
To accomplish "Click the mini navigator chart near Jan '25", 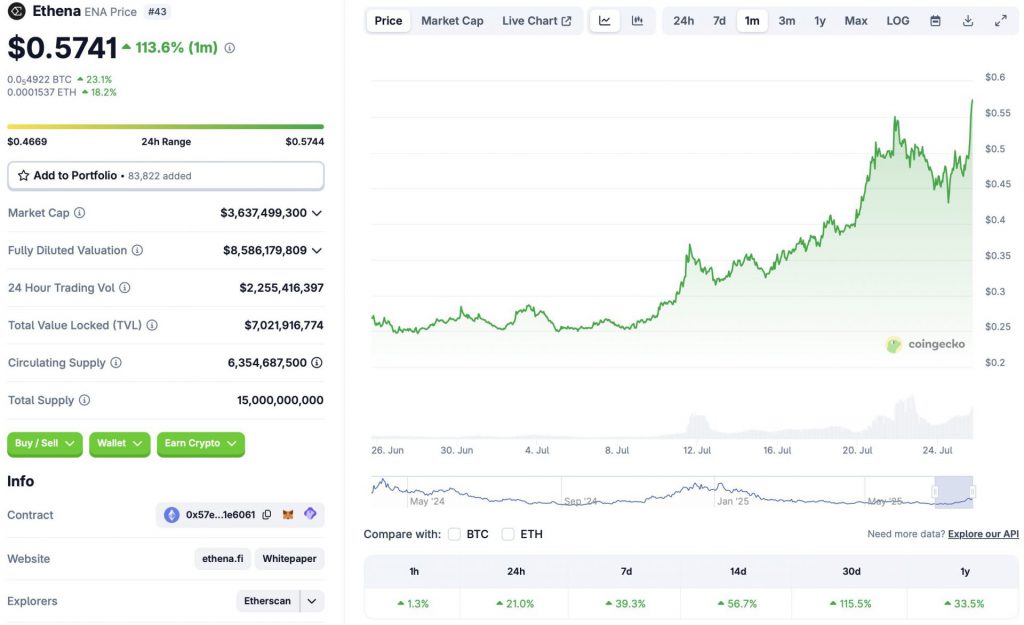I will point(733,492).
